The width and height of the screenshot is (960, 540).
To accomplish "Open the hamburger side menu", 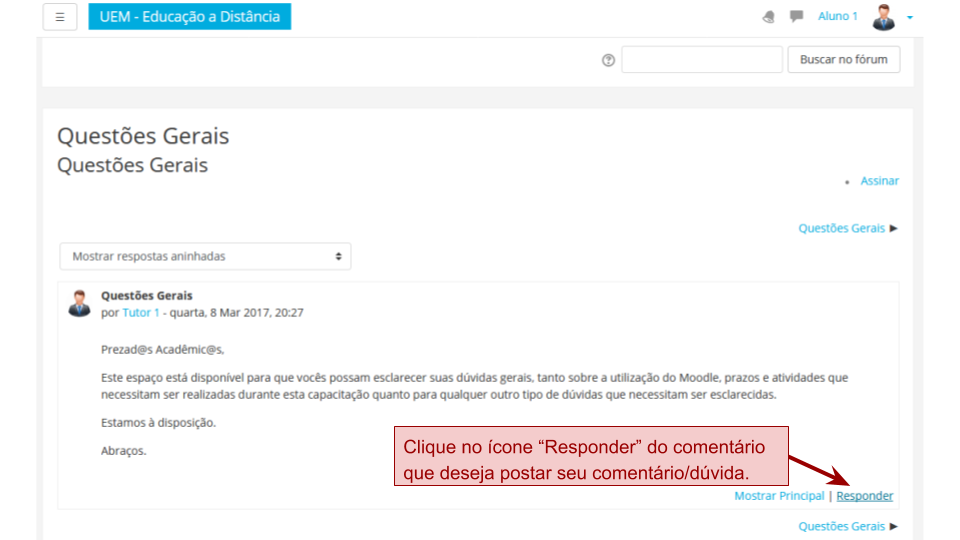I will tap(60, 17).
